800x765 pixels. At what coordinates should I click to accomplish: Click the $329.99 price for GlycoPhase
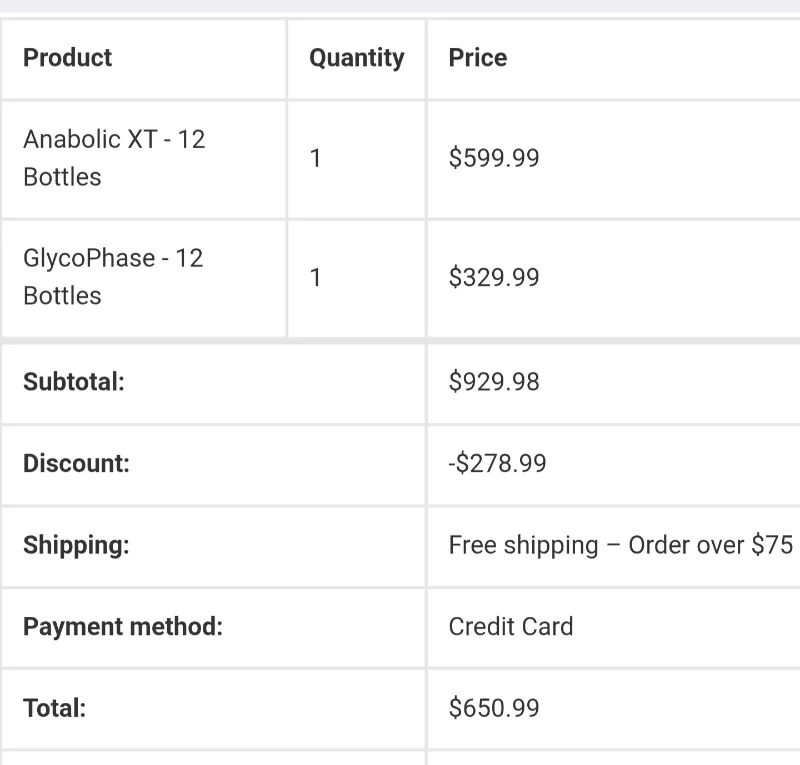pos(494,277)
